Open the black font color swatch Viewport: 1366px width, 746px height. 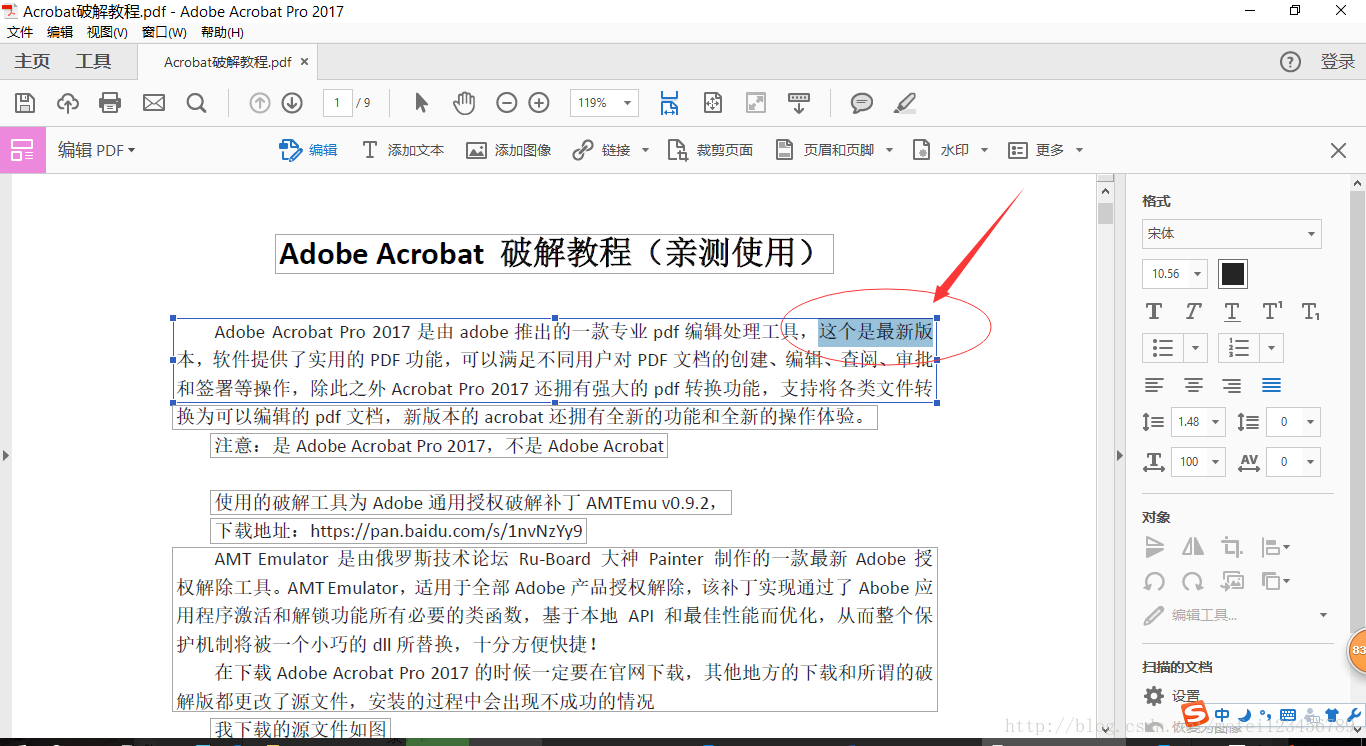click(1233, 274)
